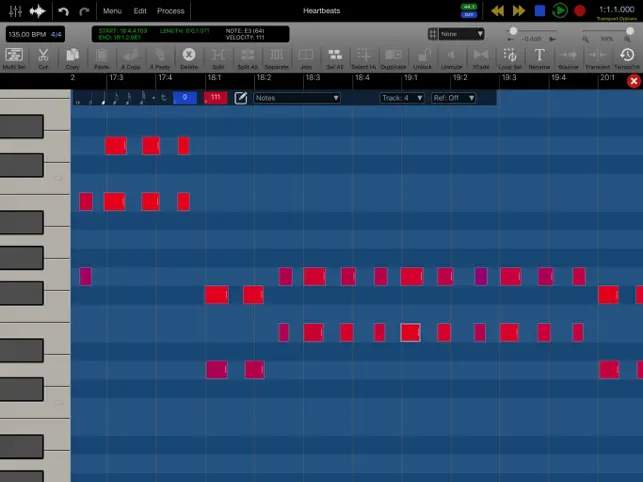Select the eighth note length
Viewport: 643px width, 482px height.
coord(116,98)
